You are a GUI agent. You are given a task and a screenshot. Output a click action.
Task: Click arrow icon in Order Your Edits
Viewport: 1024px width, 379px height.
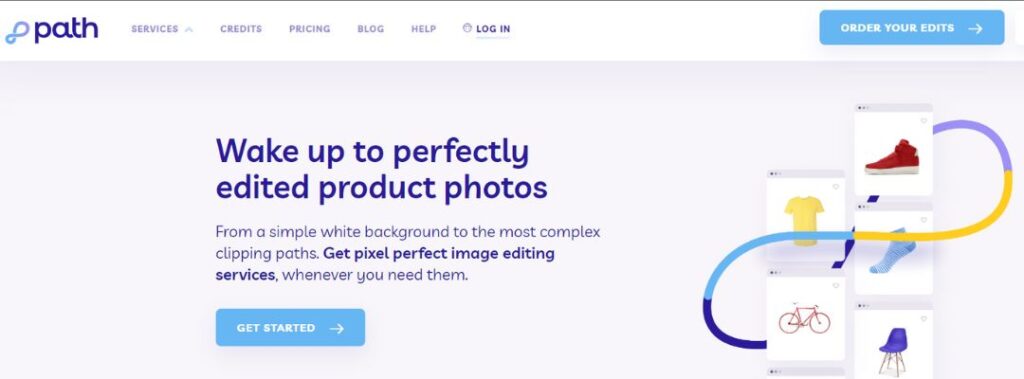[x=976, y=28]
